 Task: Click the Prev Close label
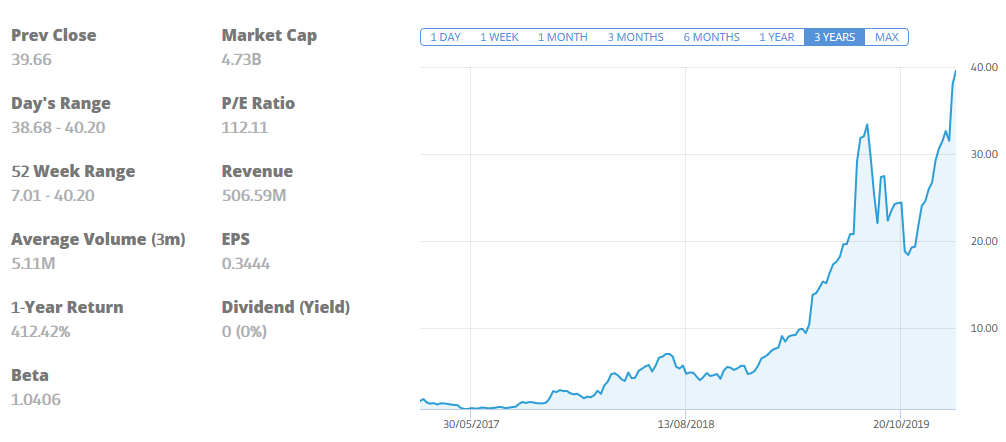(54, 36)
